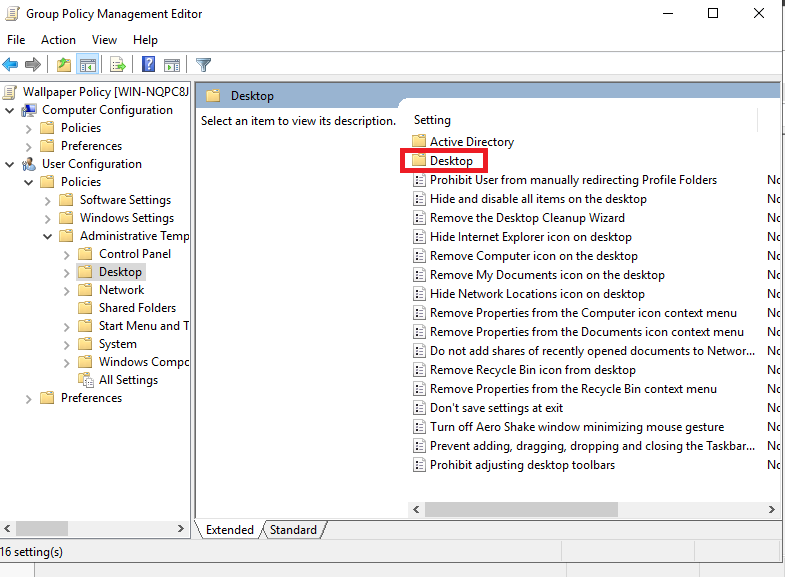Select Remove the Desktop Cleanup Wizard setting
This screenshot has height=577, width=785.
click(x=527, y=218)
